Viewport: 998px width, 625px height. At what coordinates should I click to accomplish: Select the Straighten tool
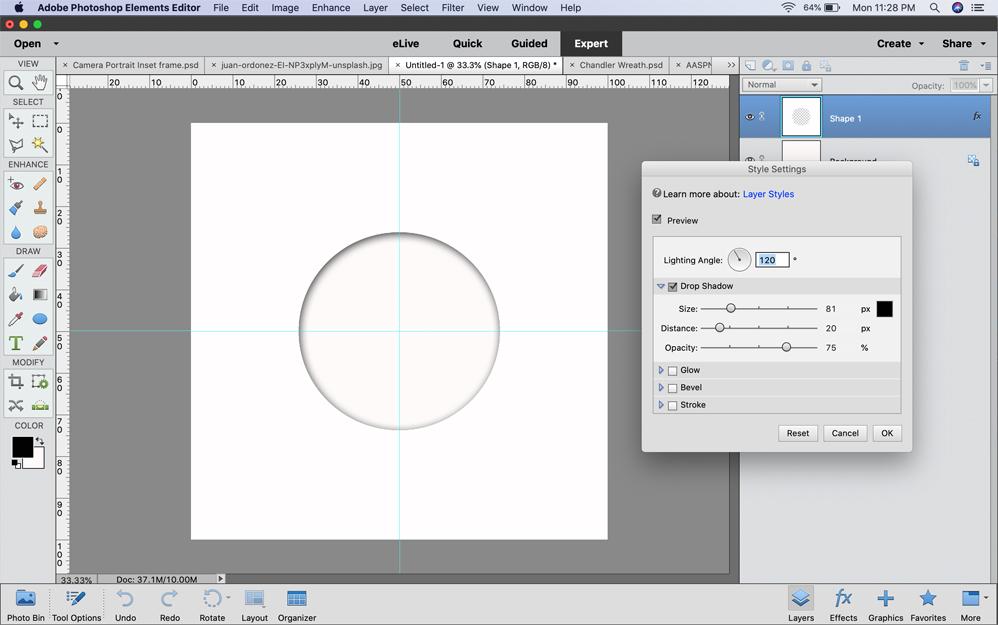(40, 405)
